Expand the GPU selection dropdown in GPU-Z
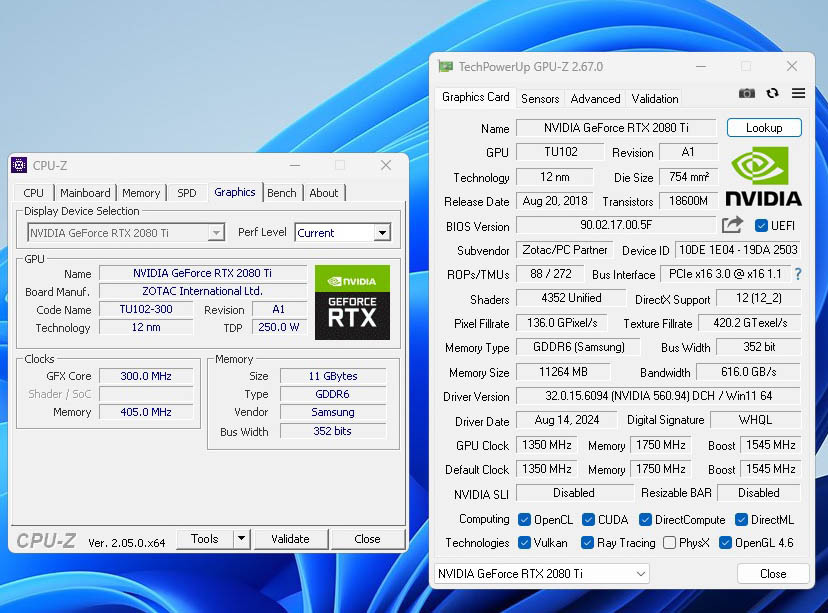 (641, 574)
